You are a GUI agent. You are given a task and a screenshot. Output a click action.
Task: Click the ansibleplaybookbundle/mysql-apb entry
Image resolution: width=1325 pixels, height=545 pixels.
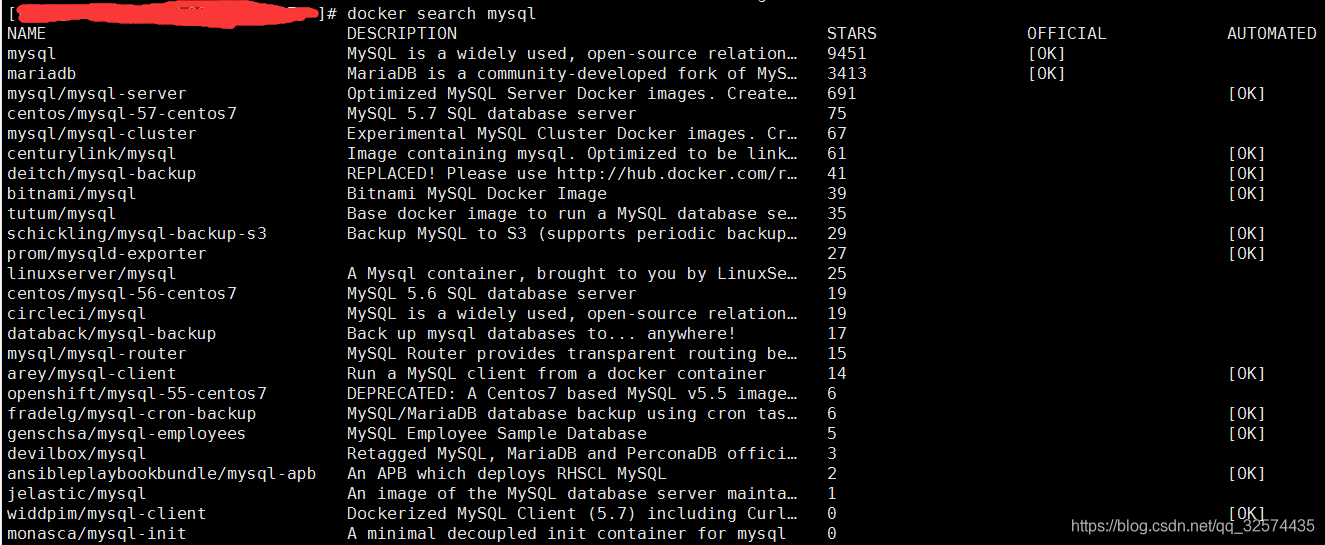point(162,474)
